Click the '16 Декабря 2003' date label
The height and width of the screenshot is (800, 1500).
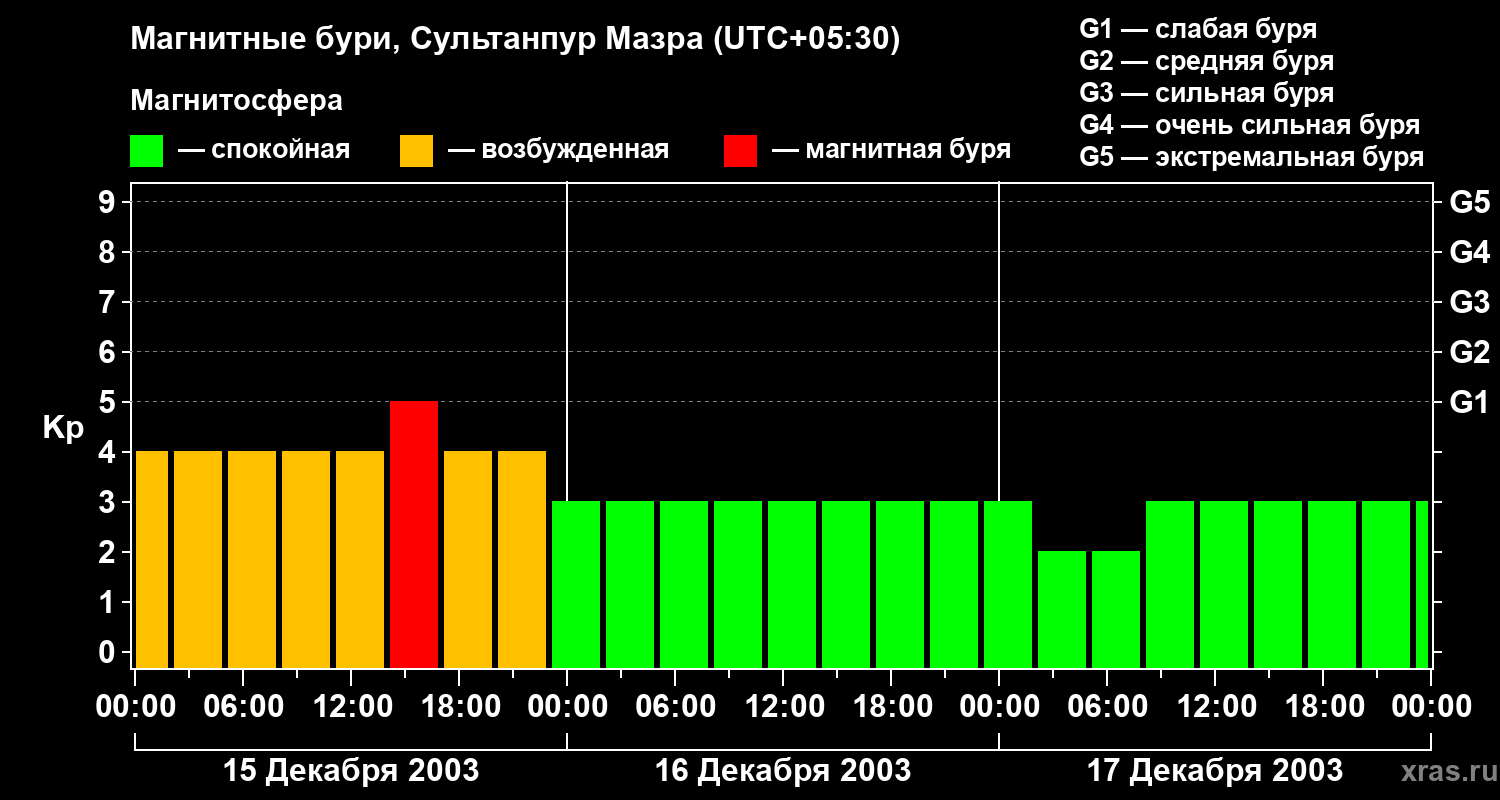pyautogui.click(x=783, y=771)
